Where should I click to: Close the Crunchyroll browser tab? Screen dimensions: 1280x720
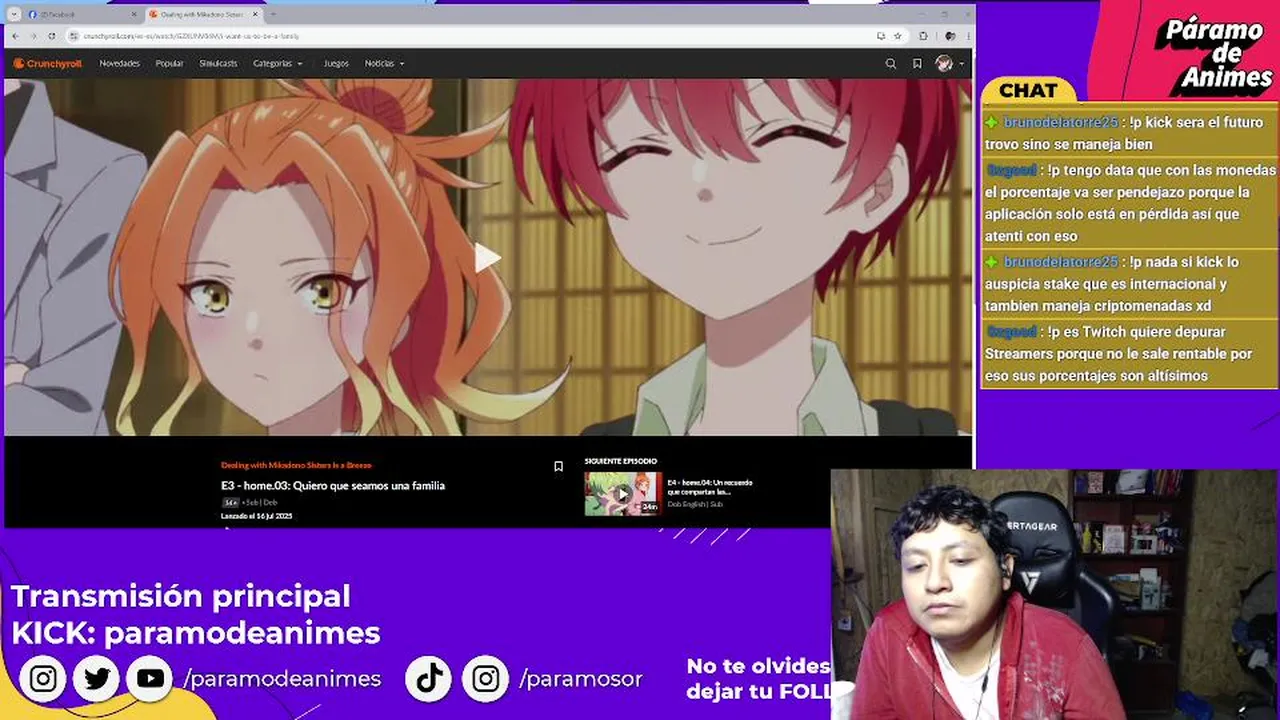click(x=254, y=14)
